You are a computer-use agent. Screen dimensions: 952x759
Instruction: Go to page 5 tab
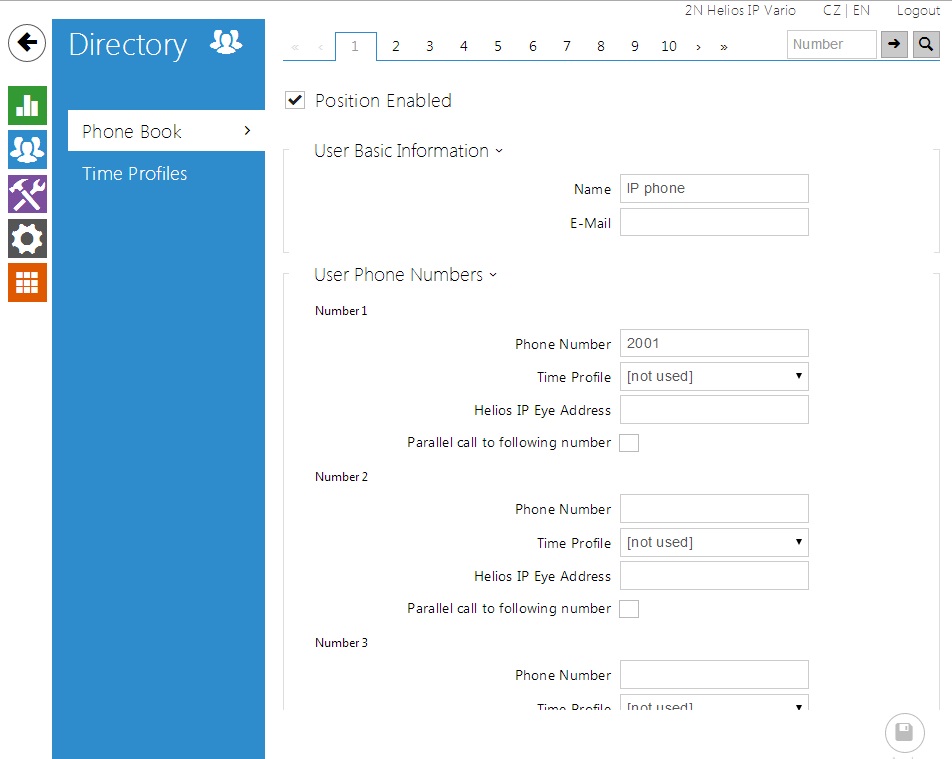[498, 46]
